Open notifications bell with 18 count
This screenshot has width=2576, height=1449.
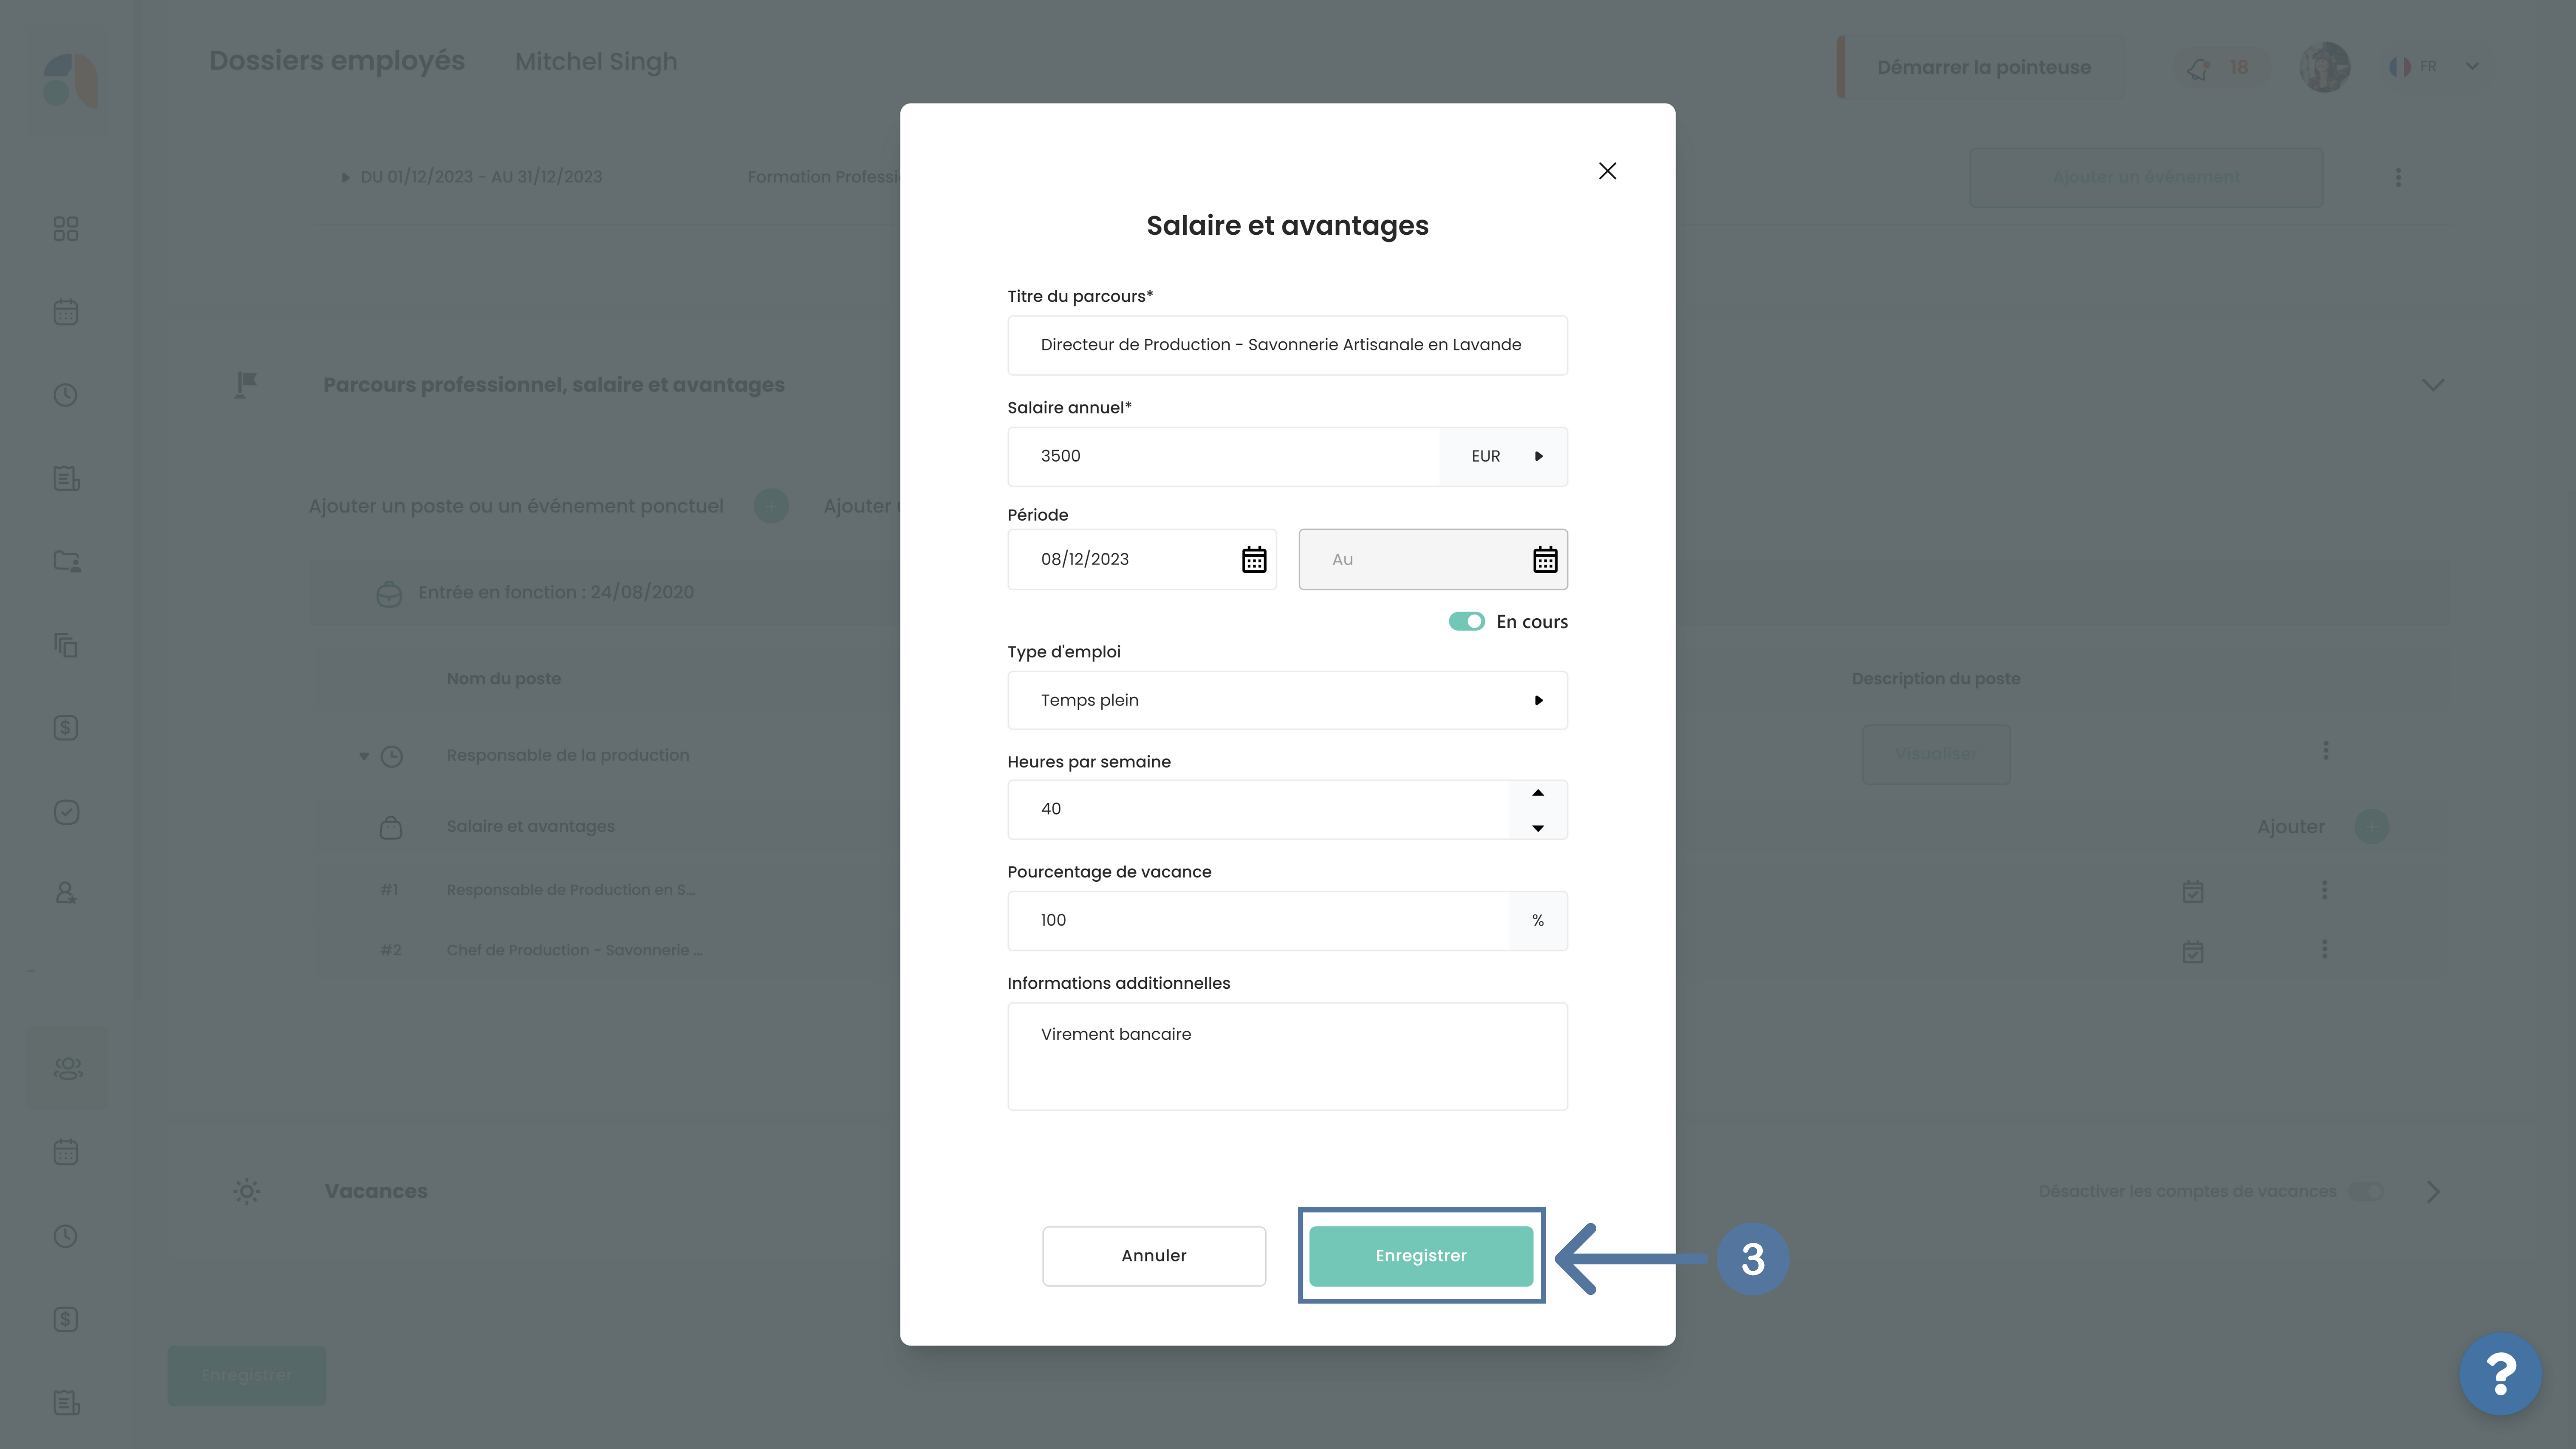(x=2222, y=67)
